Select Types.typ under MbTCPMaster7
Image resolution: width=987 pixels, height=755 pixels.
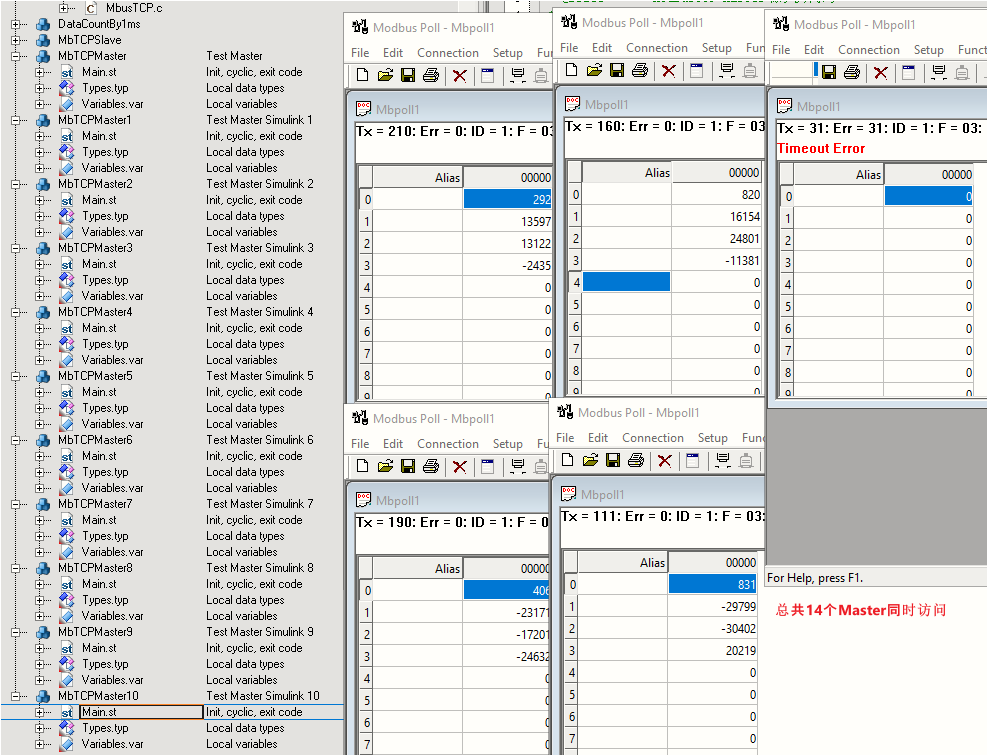click(x=105, y=536)
